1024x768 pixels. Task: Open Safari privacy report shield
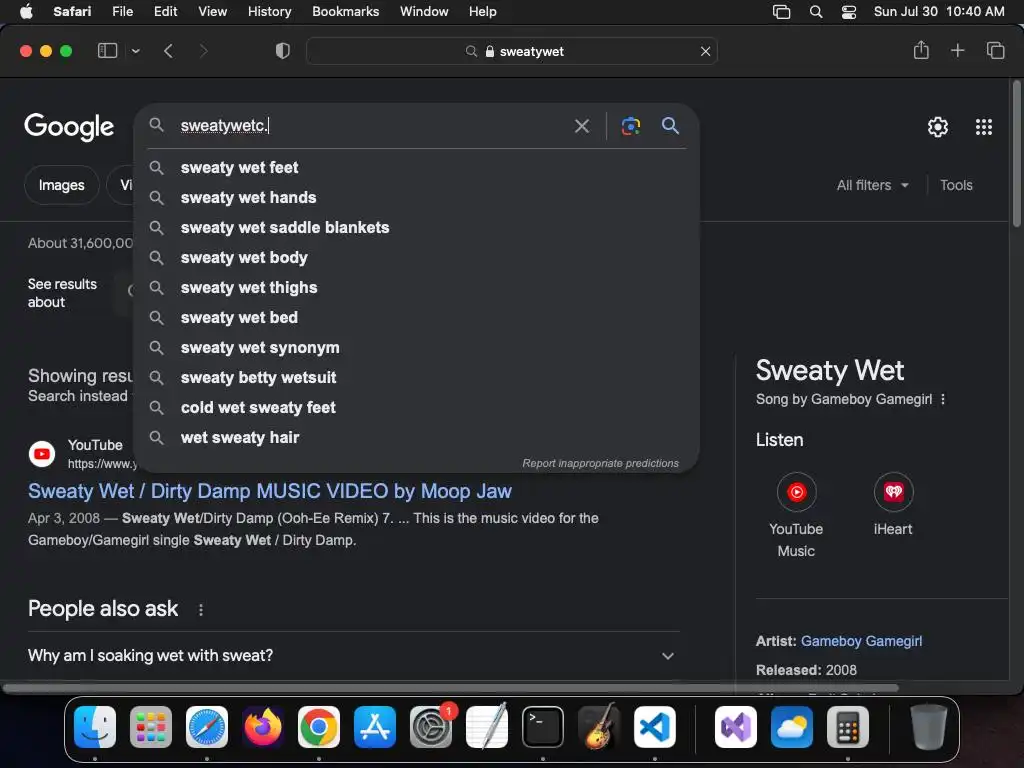(283, 51)
